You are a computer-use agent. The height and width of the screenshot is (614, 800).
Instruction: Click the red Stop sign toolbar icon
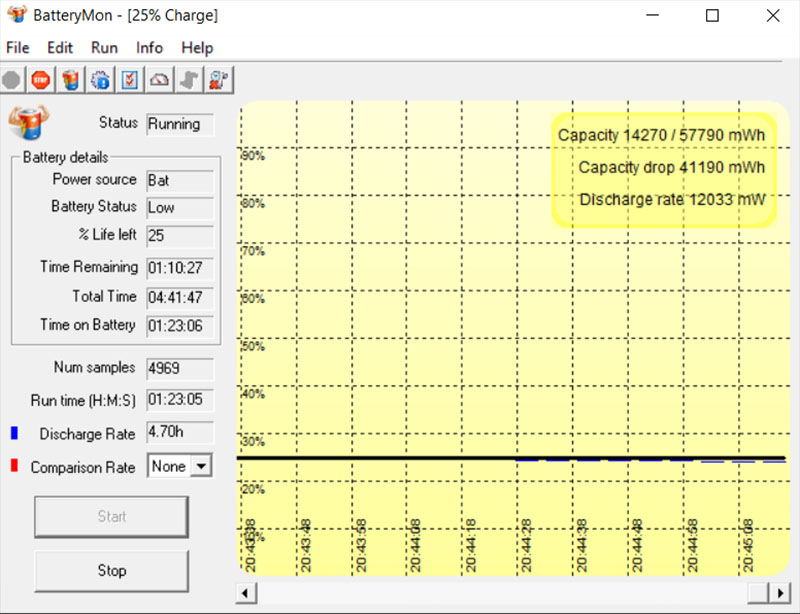[40, 79]
